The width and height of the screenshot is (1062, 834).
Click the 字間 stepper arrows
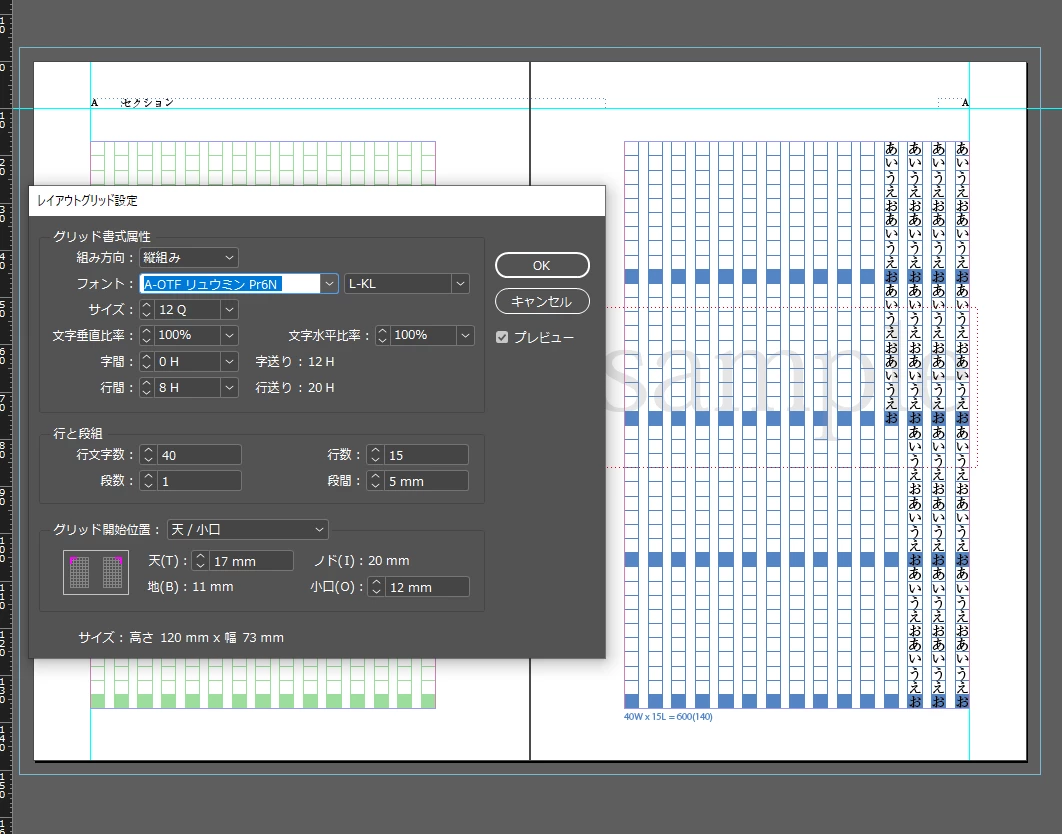[x=147, y=362]
